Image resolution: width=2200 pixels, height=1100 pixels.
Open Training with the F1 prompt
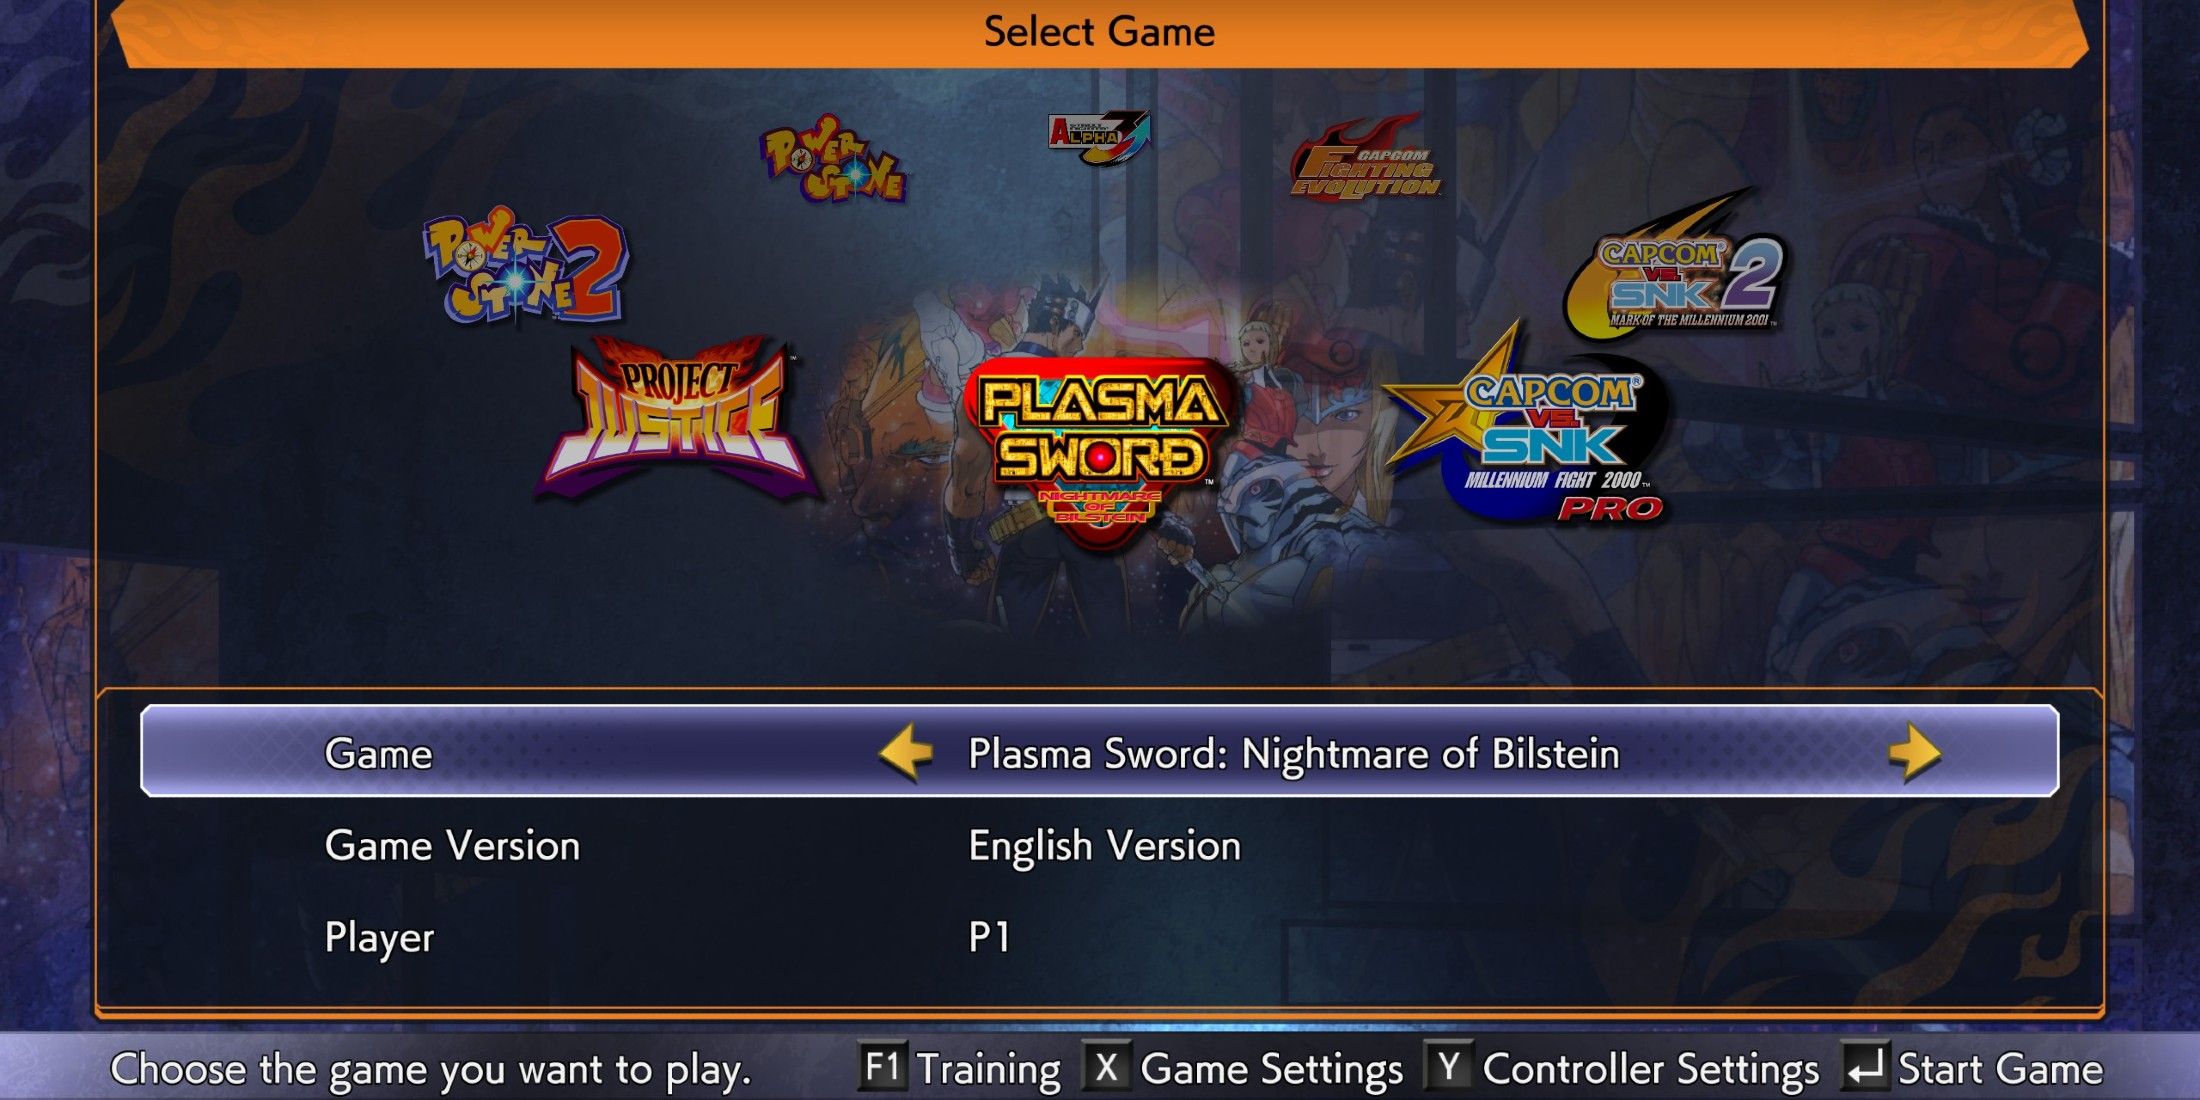[960, 1068]
